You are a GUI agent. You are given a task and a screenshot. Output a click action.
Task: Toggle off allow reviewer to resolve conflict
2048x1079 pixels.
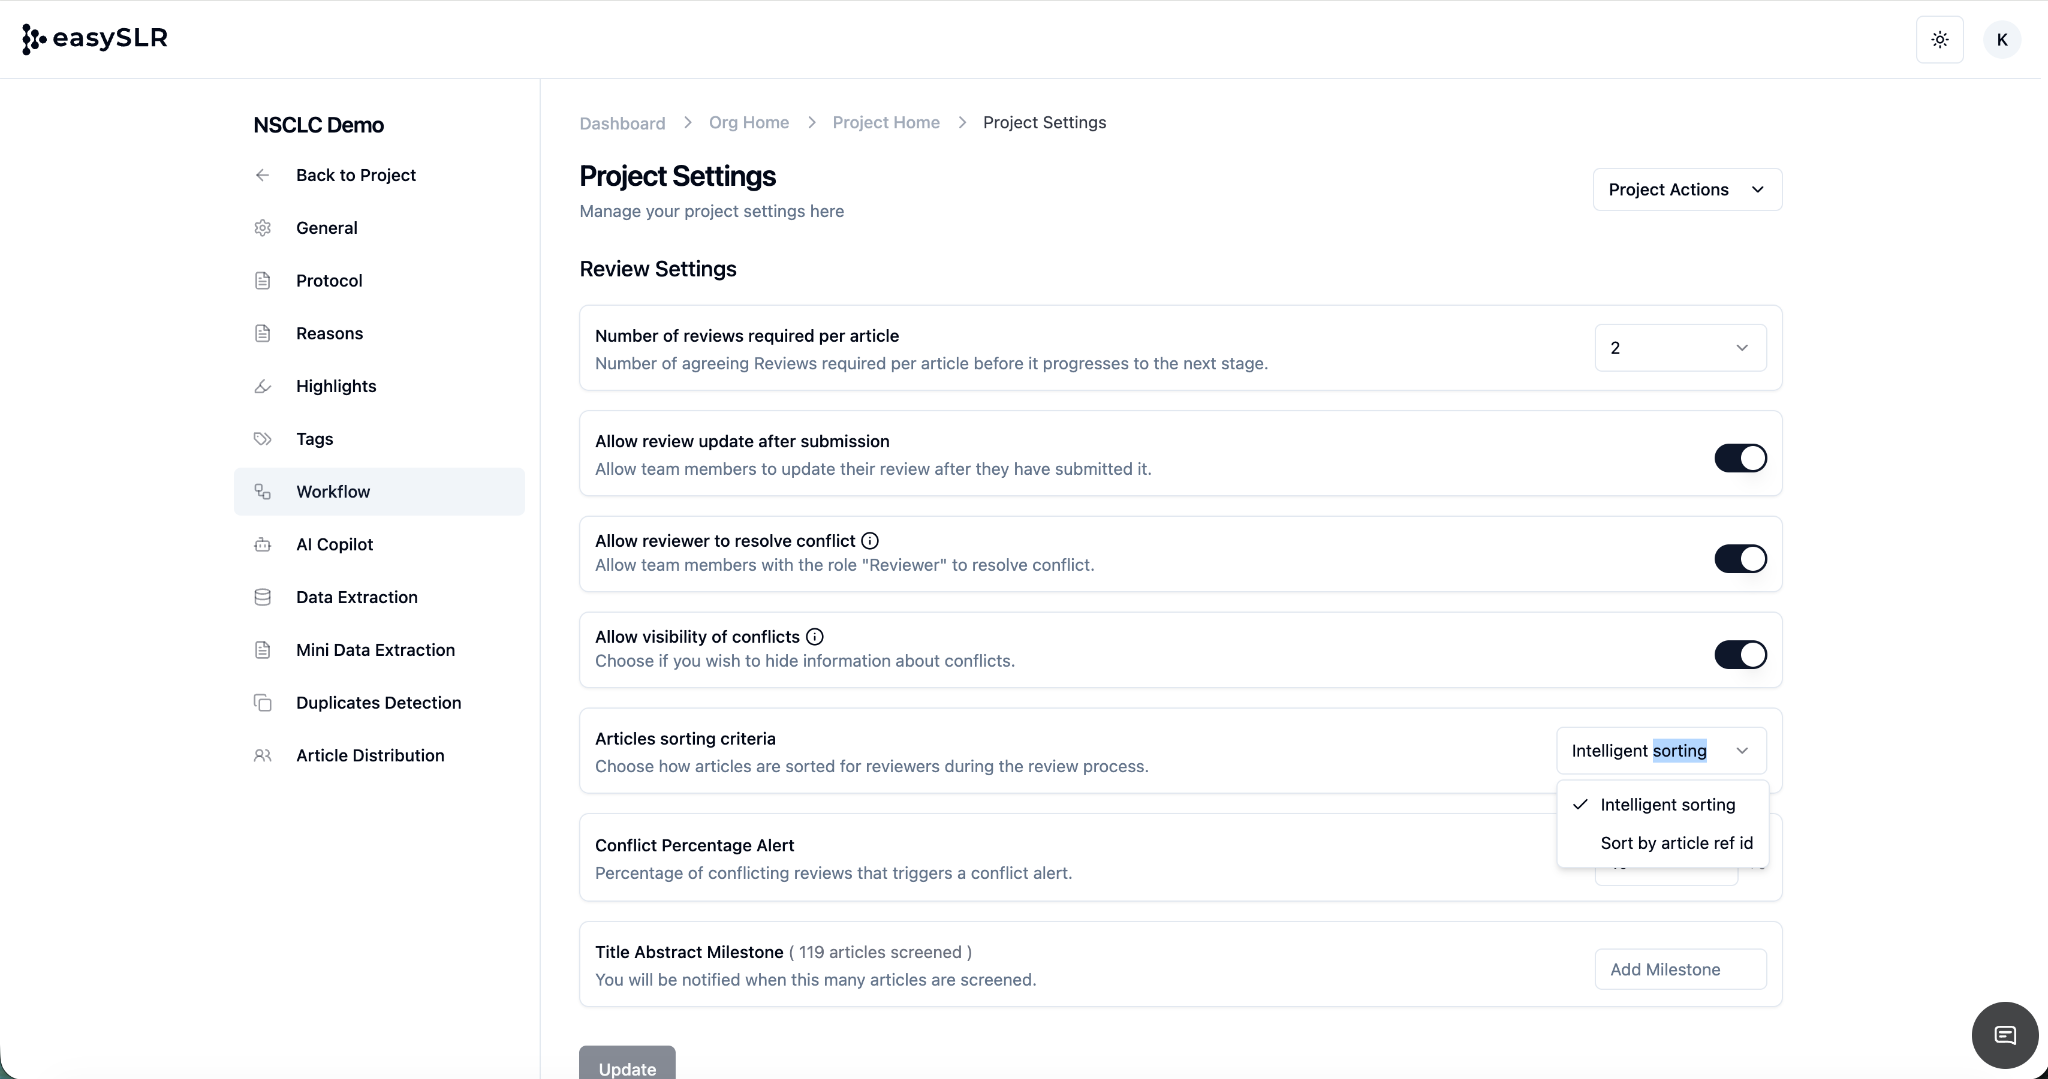(1740, 559)
